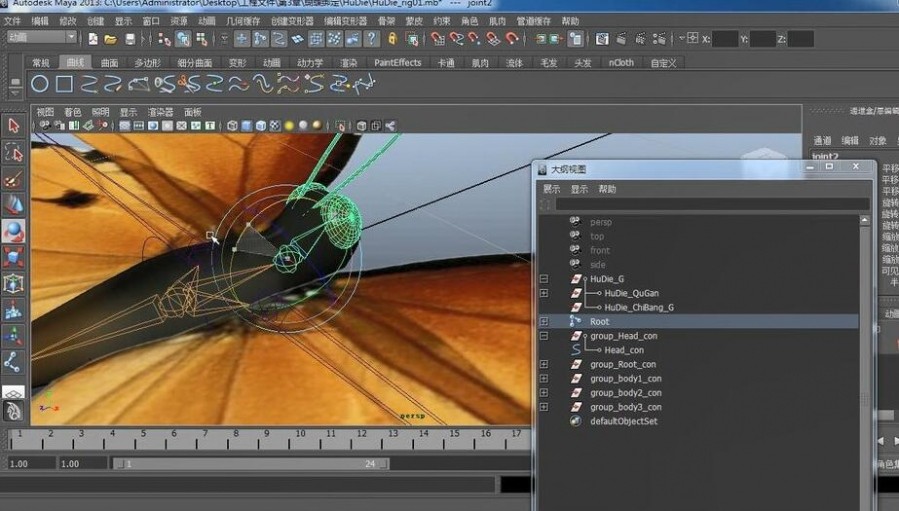Open a scene with the folder icon
899x511 pixels.
(111, 39)
